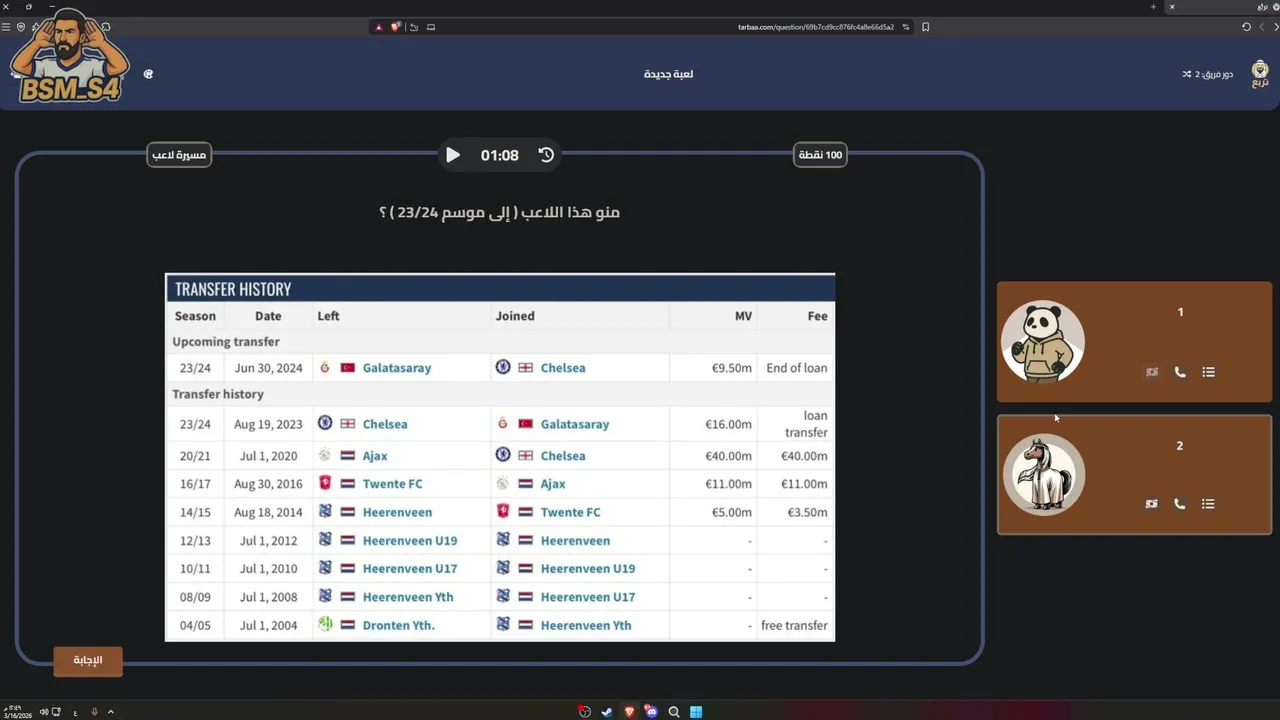The height and width of the screenshot is (720, 1280).
Task: Go forward in browser history
Action: (1260, 27)
